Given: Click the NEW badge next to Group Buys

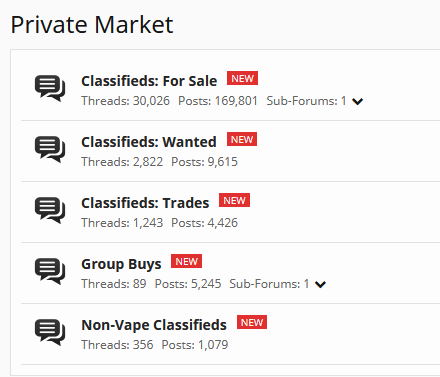Looking at the screenshot, I should [186, 261].
